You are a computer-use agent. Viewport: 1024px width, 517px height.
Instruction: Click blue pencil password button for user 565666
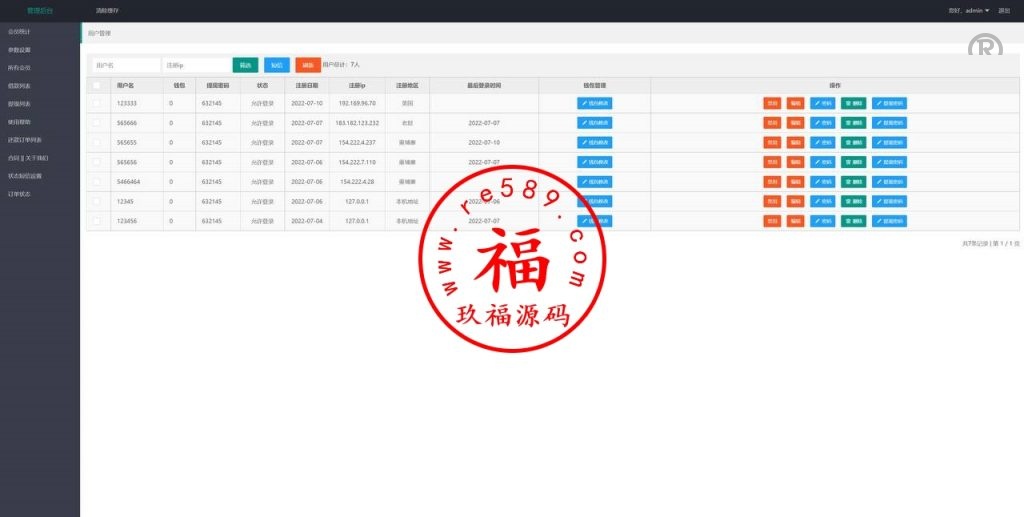[x=822, y=123]
